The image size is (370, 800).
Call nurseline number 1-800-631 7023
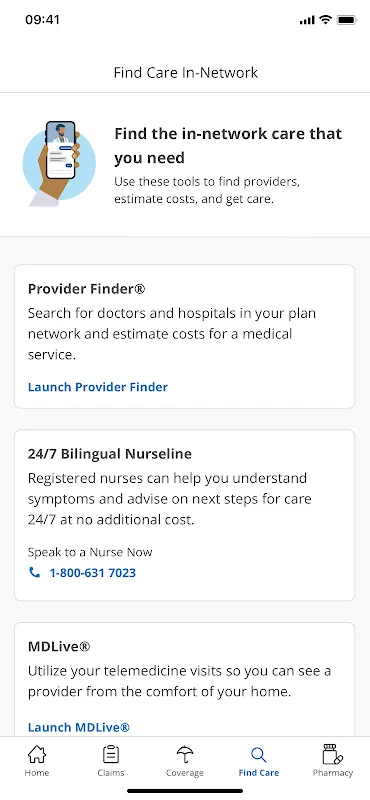(x=92, y=572)
